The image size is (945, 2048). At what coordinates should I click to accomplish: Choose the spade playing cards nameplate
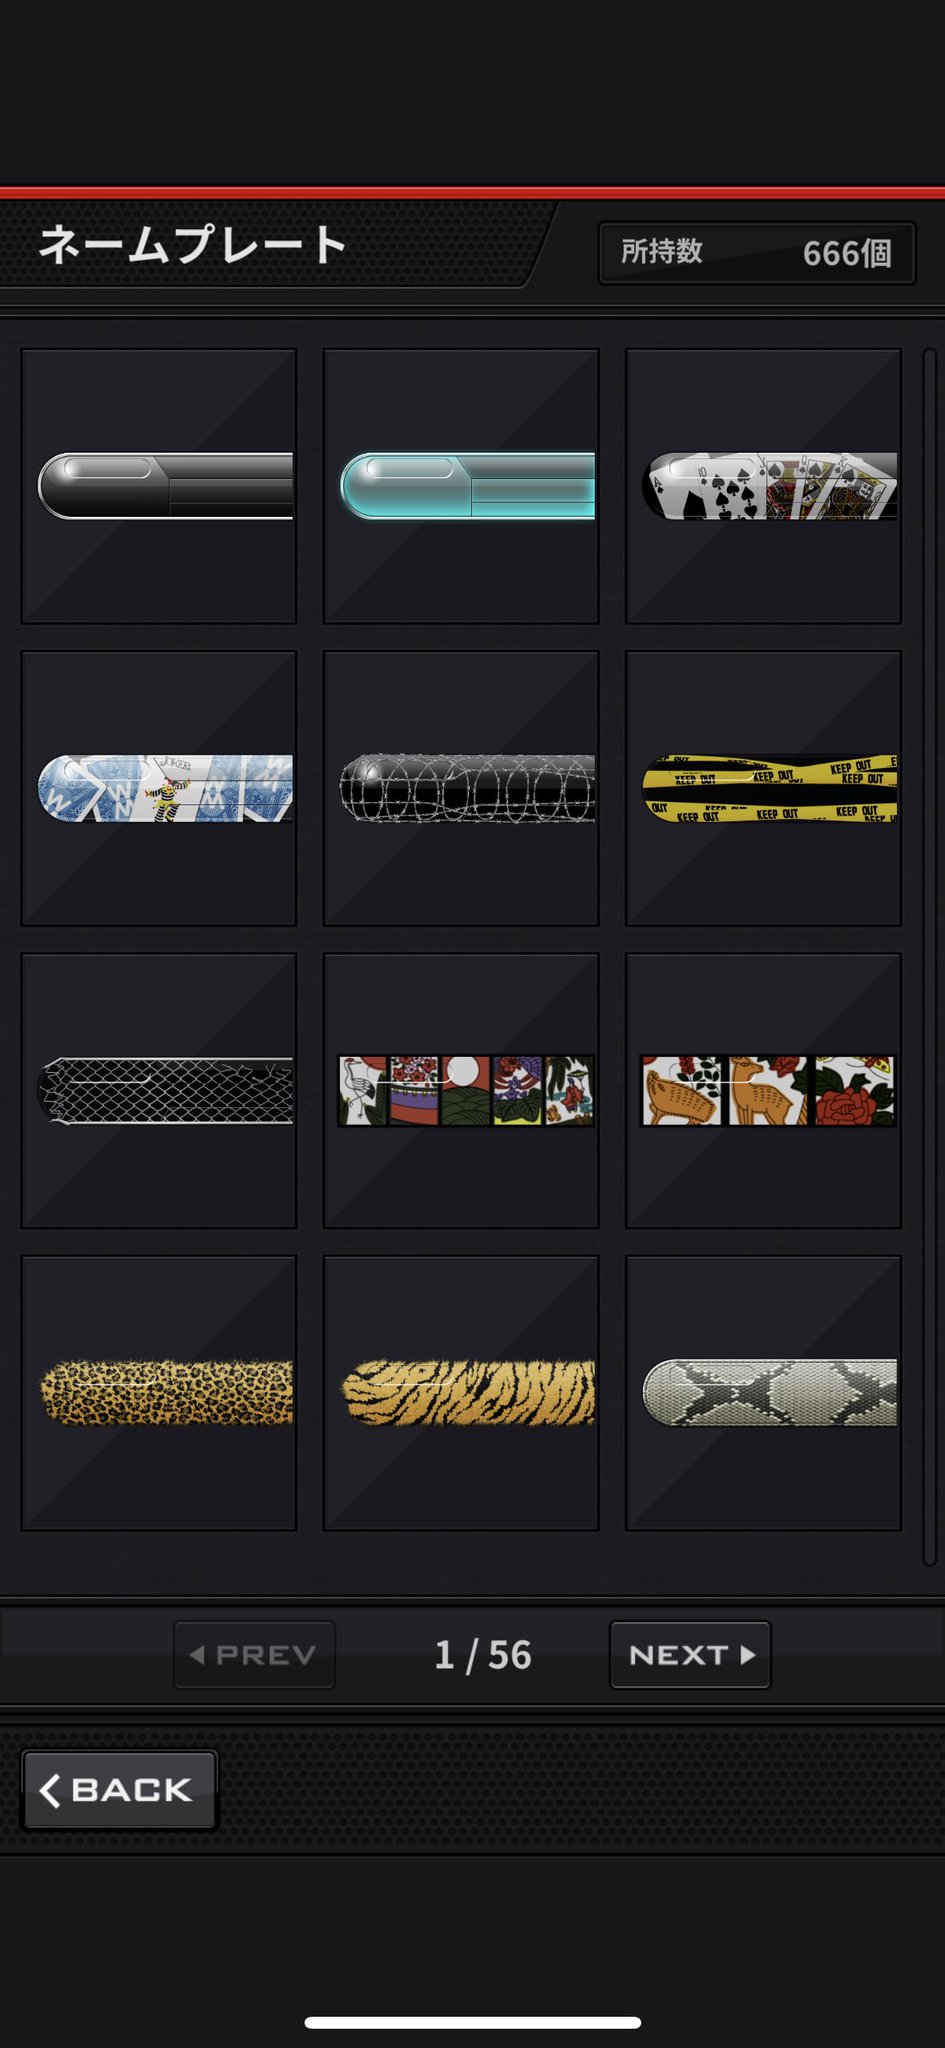(763, 486)
